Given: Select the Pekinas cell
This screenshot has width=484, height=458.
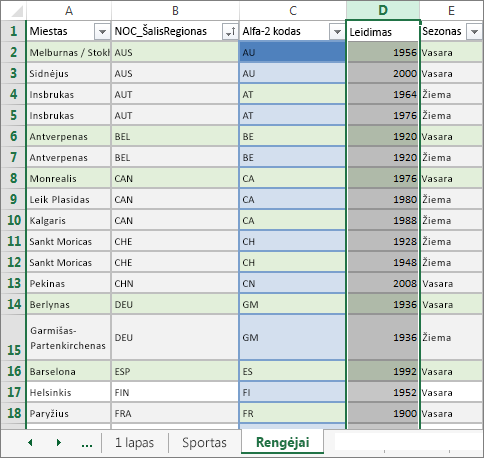Looking at the screenshot, I should (x=69, y=283).
